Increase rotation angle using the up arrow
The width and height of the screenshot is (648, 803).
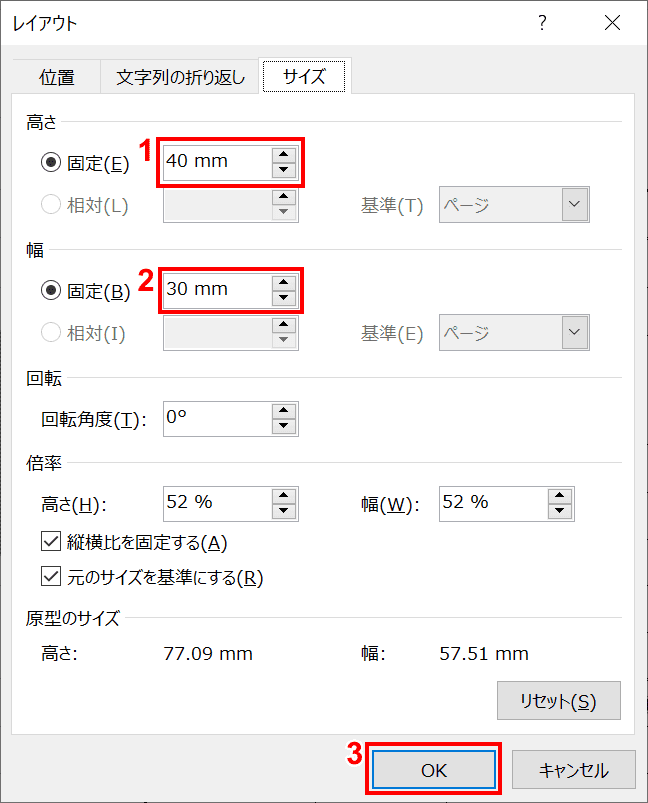click(x=284, y=411)
